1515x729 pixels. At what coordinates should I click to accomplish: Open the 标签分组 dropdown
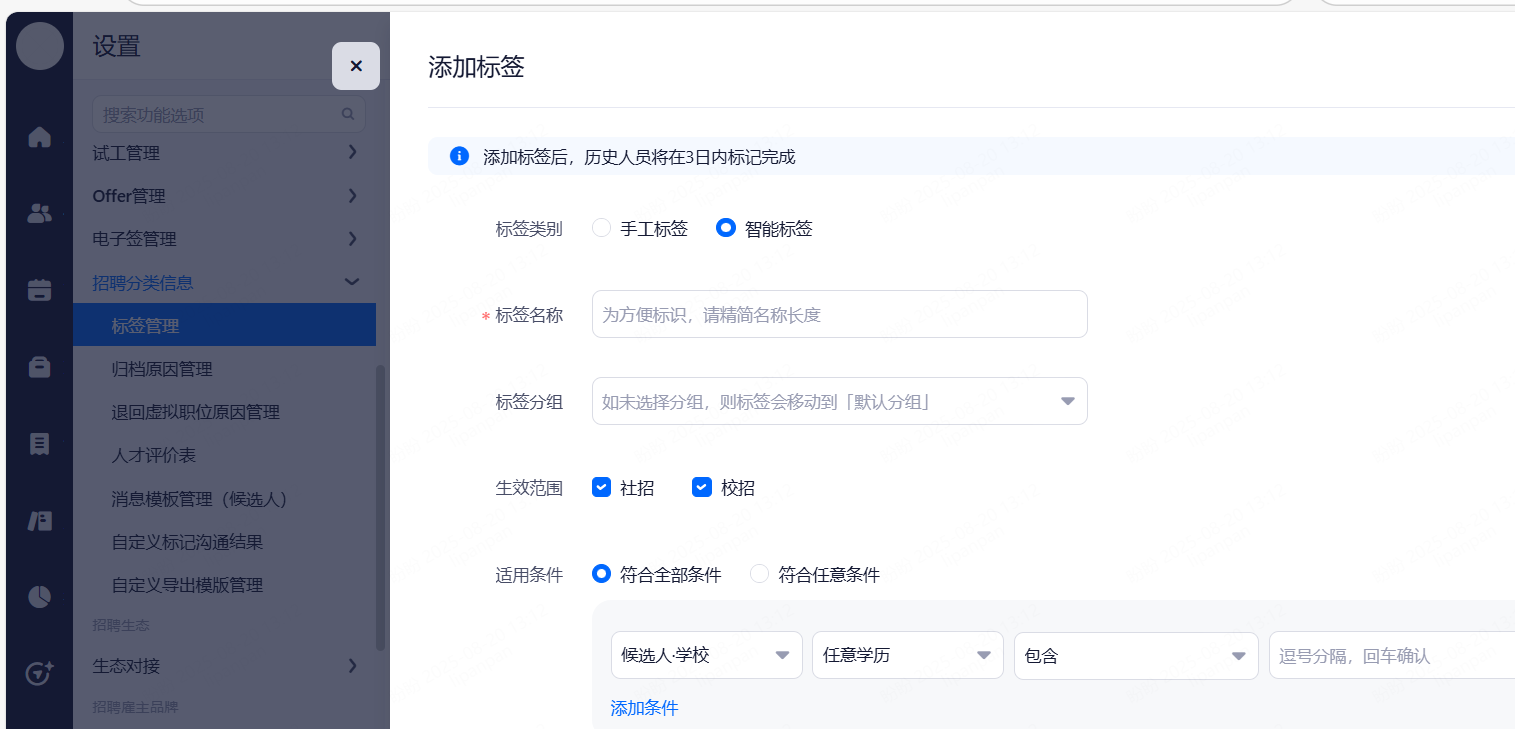click(839, 401)
